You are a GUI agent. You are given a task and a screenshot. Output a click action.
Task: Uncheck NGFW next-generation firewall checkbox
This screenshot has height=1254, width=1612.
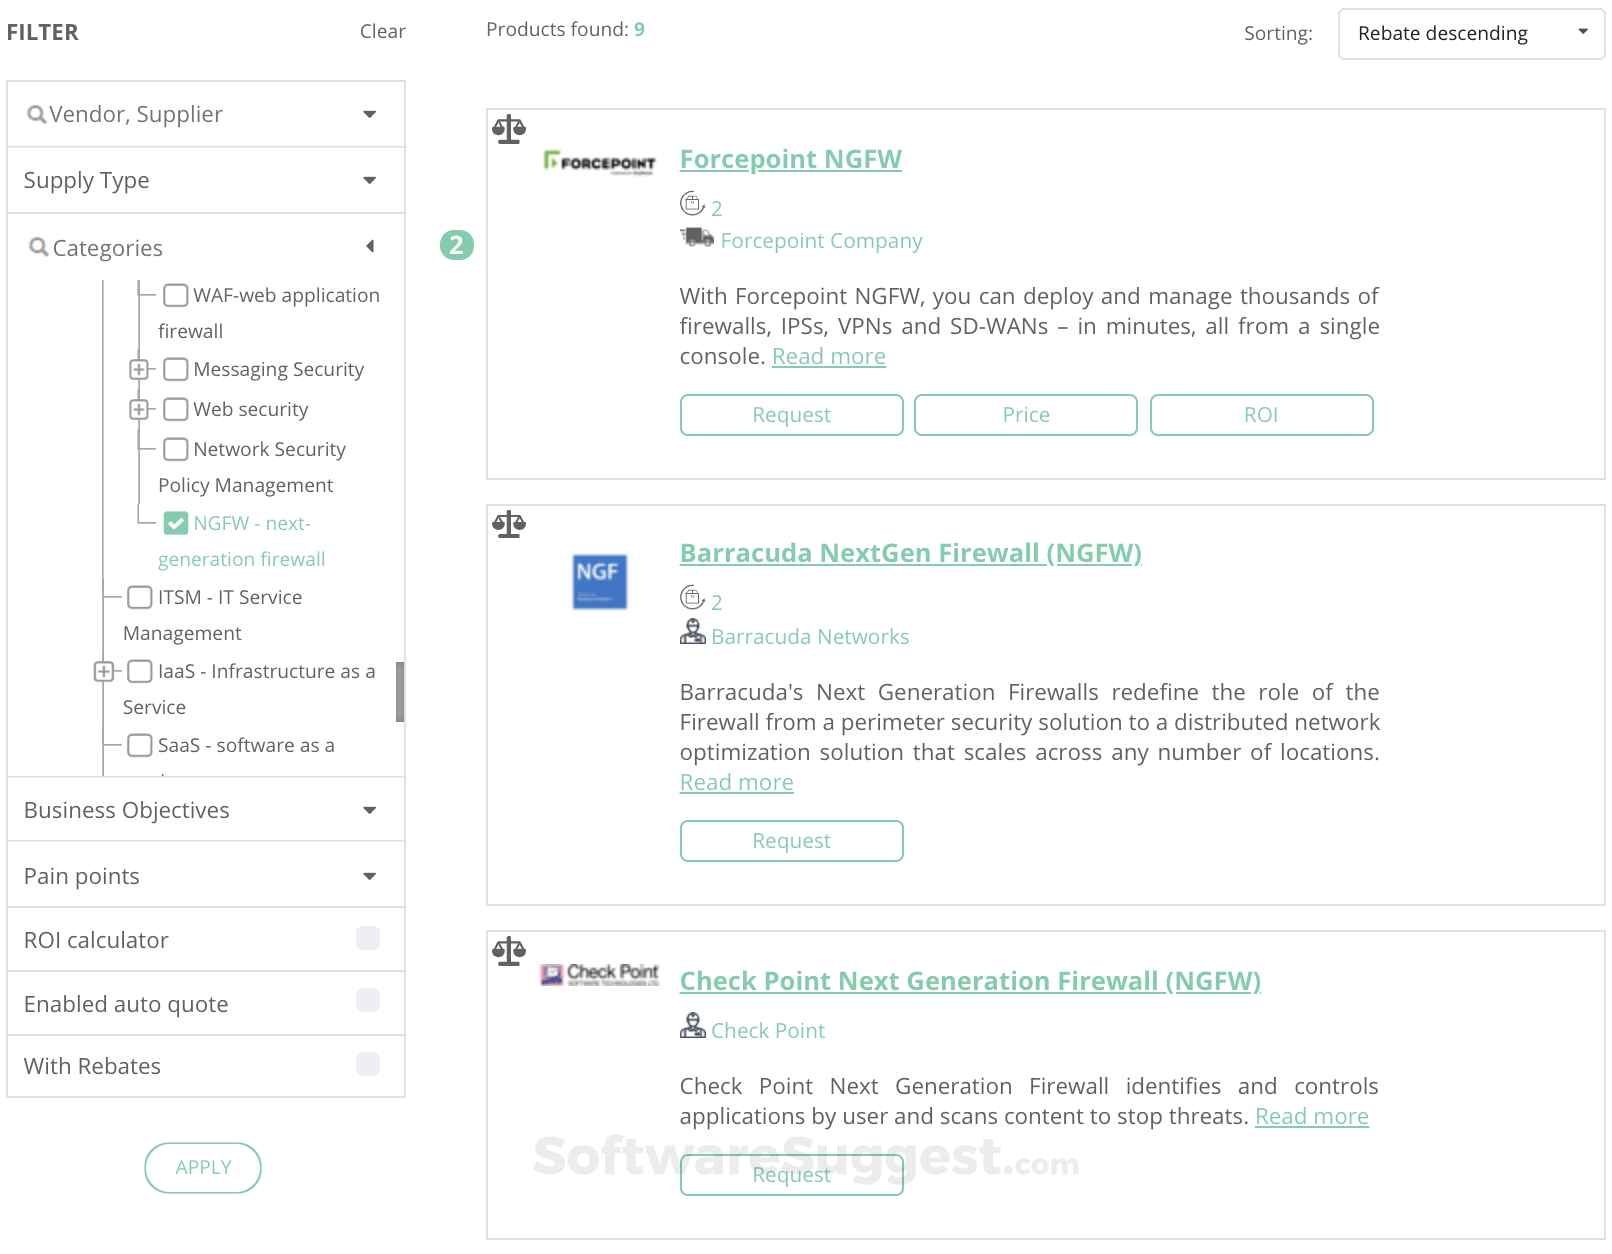tap(176, 523)
